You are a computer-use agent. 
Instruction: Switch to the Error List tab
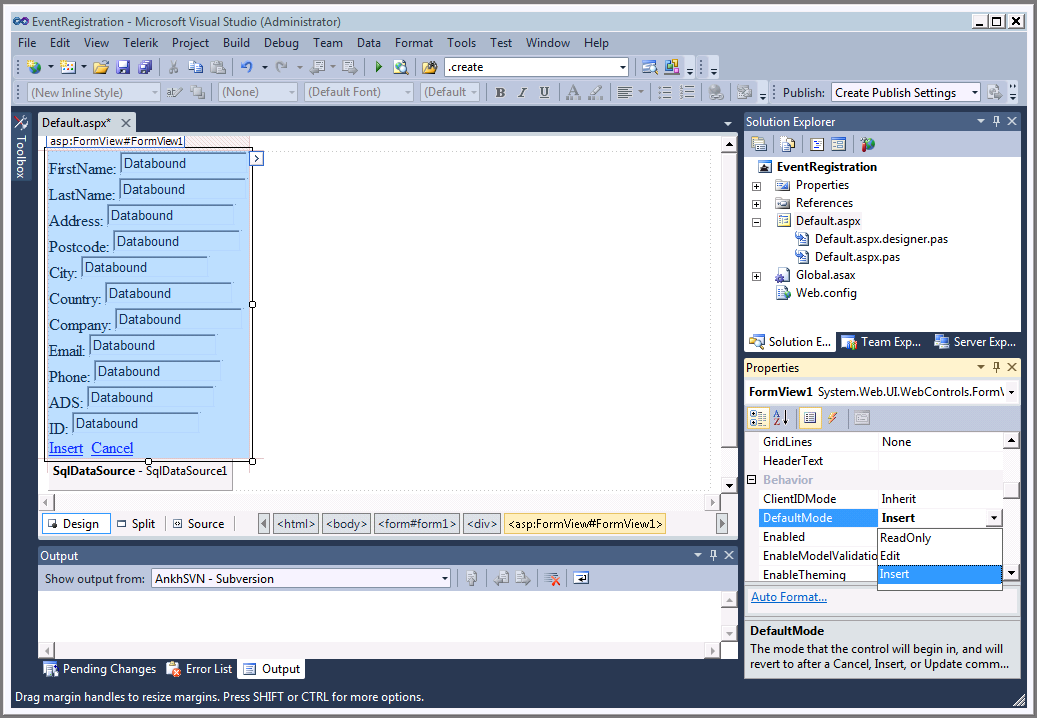[200, 669]
